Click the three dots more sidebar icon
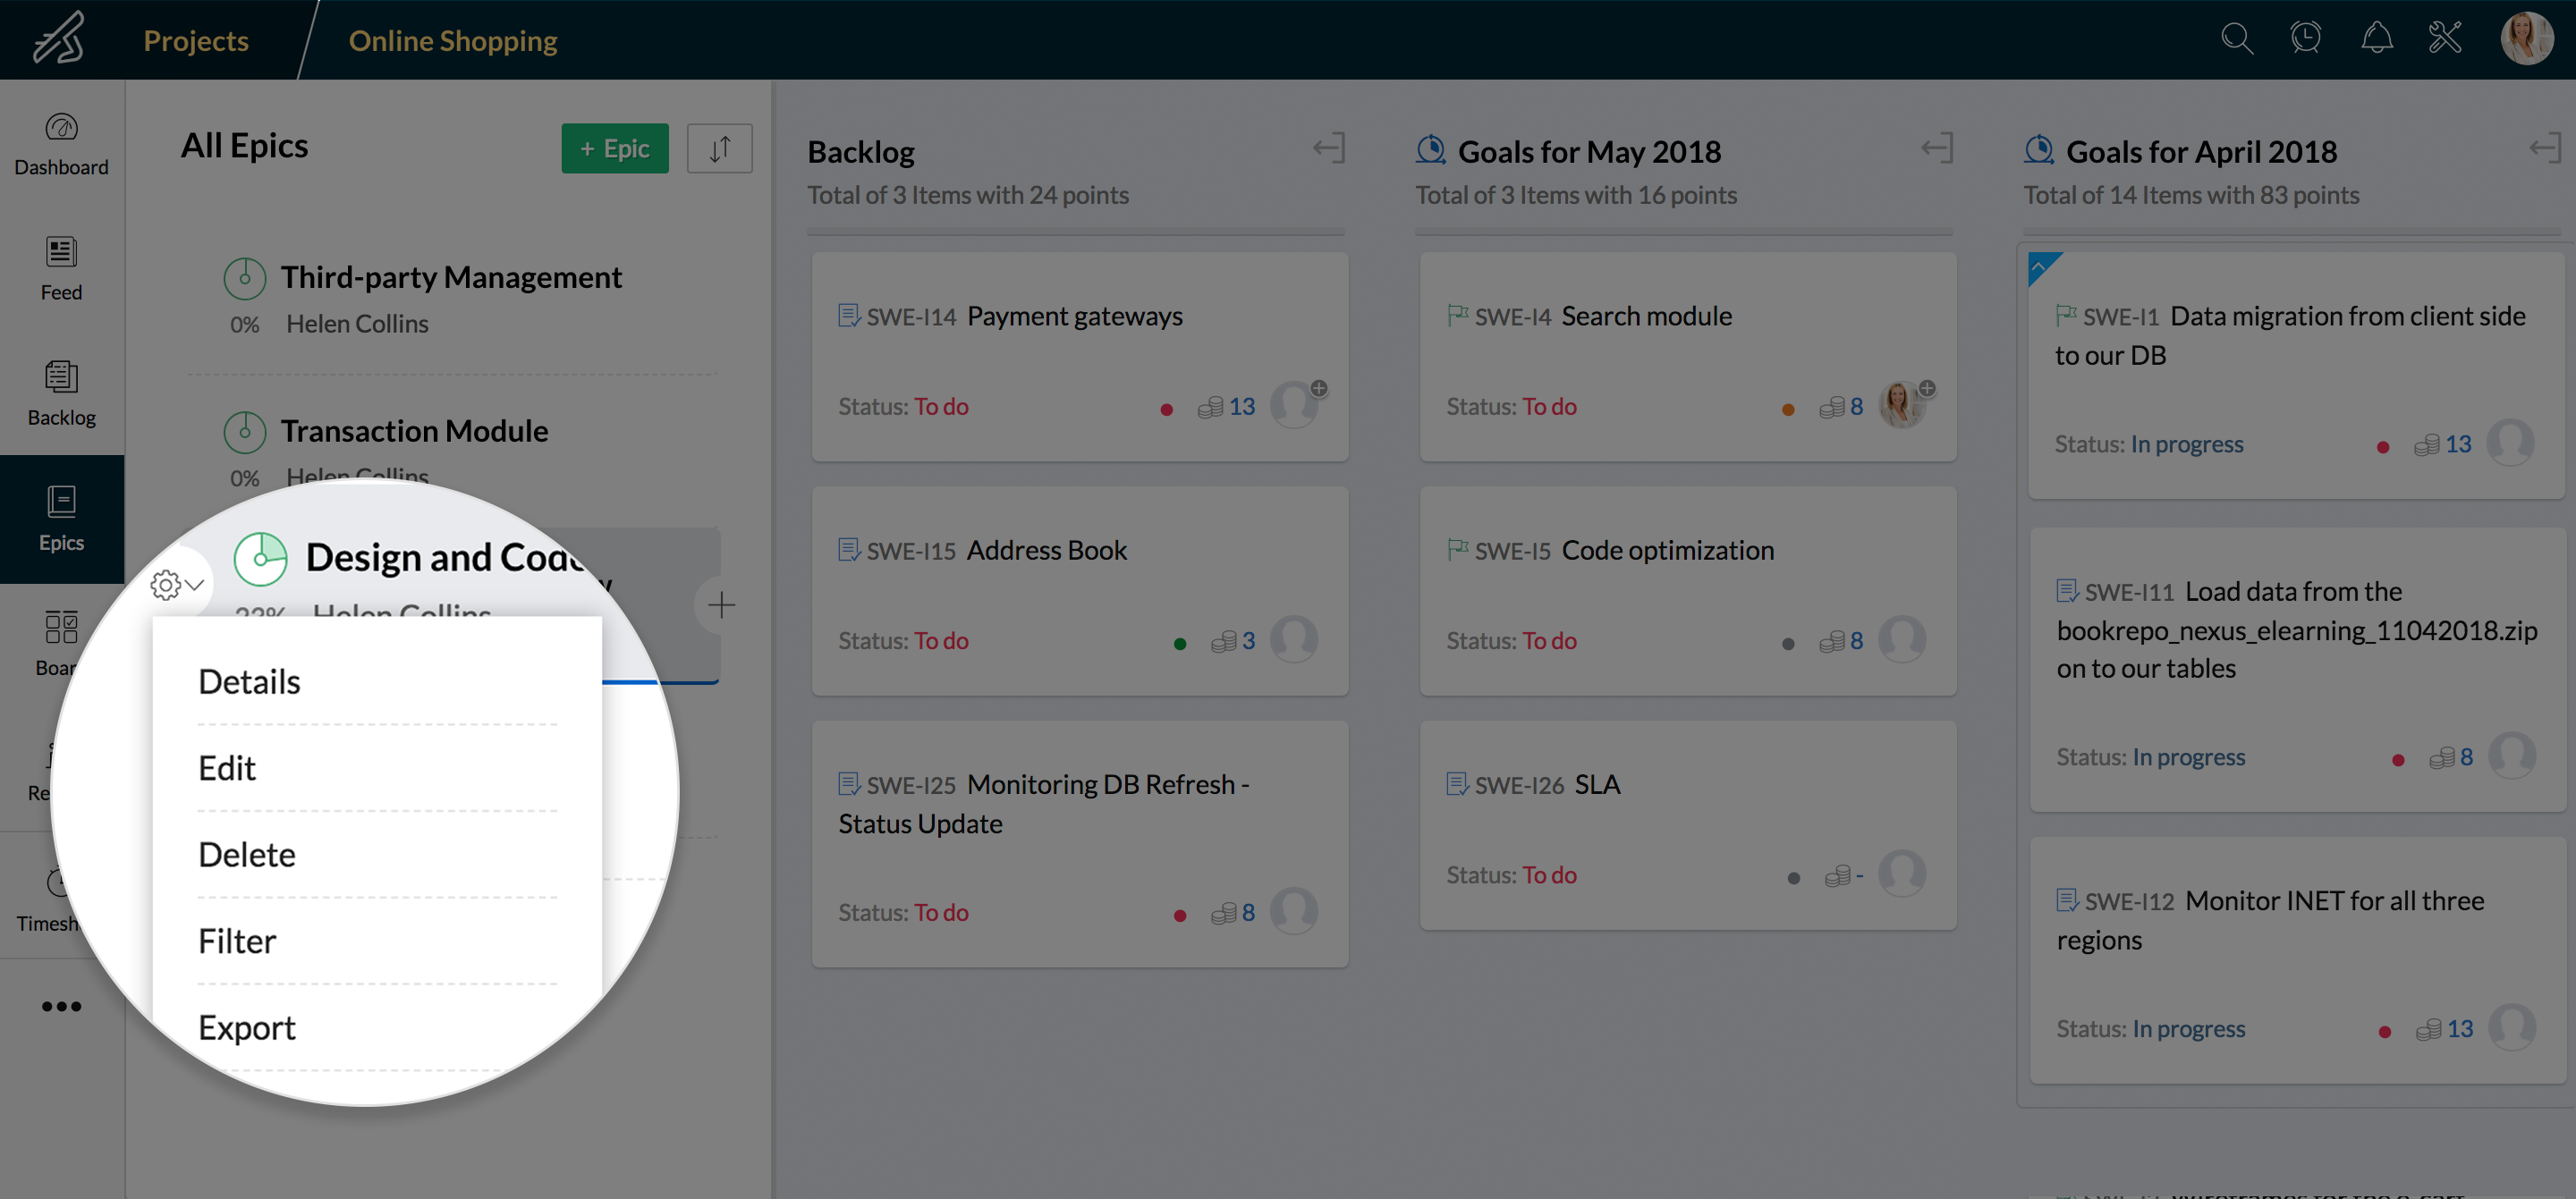This screenshot has height=1199, width=2576. click(x=61, y=1006)
